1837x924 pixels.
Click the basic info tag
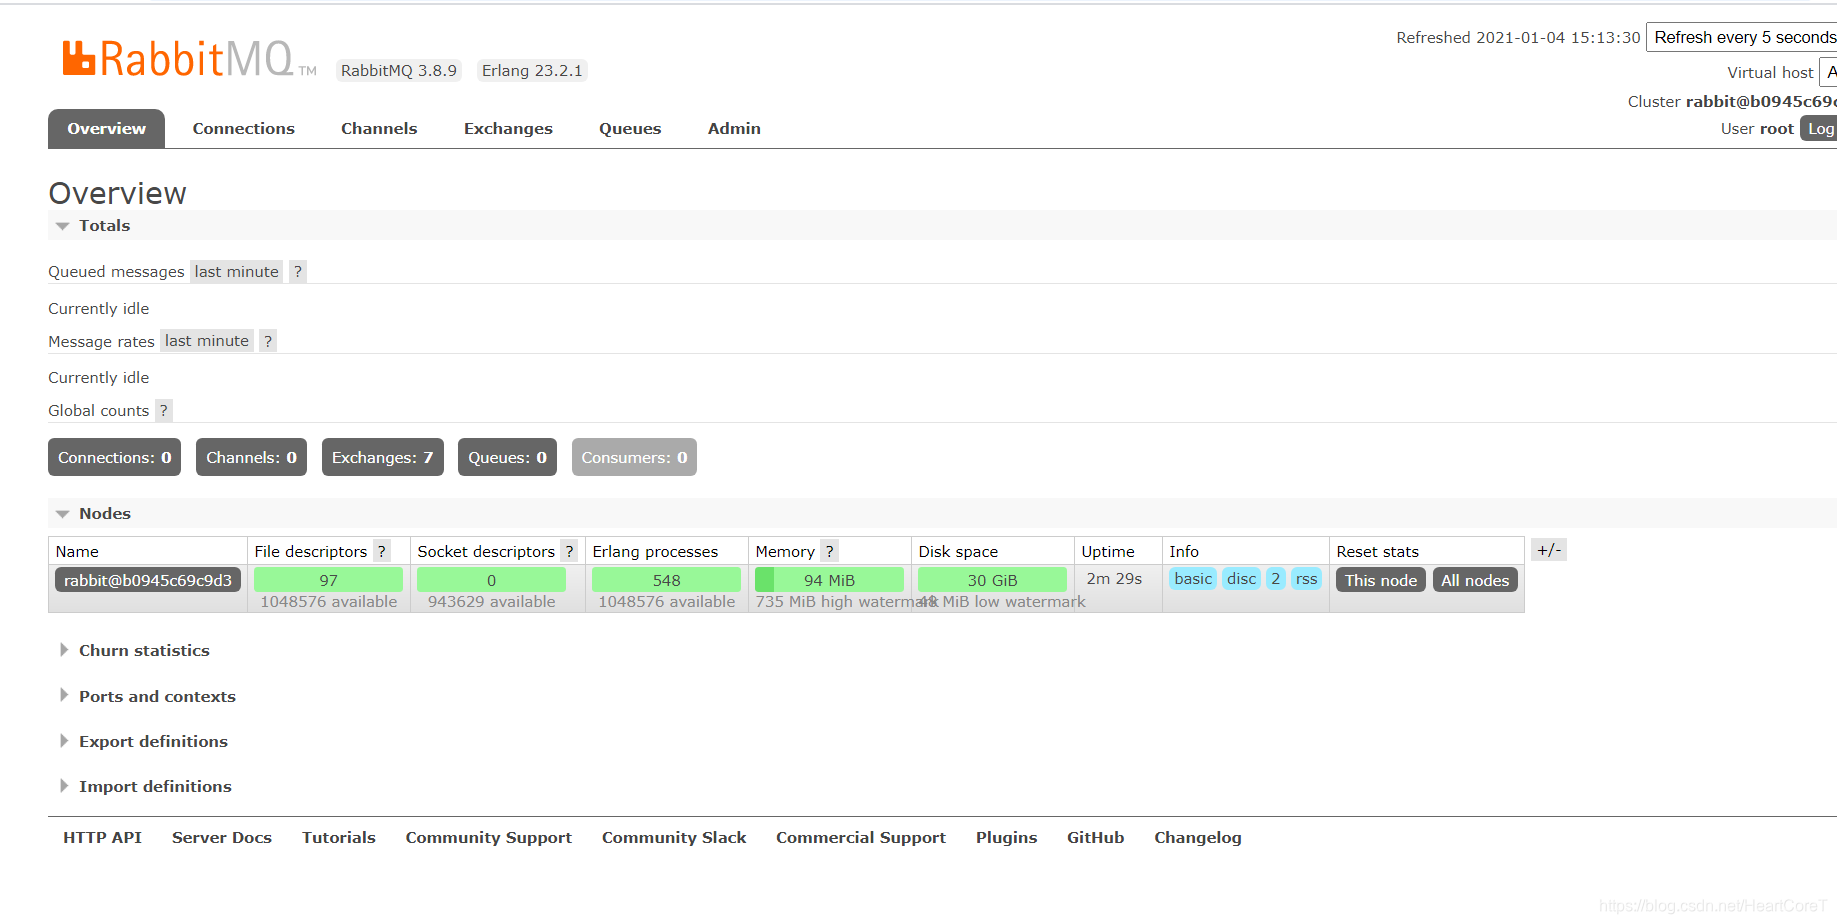point(1193,579)
